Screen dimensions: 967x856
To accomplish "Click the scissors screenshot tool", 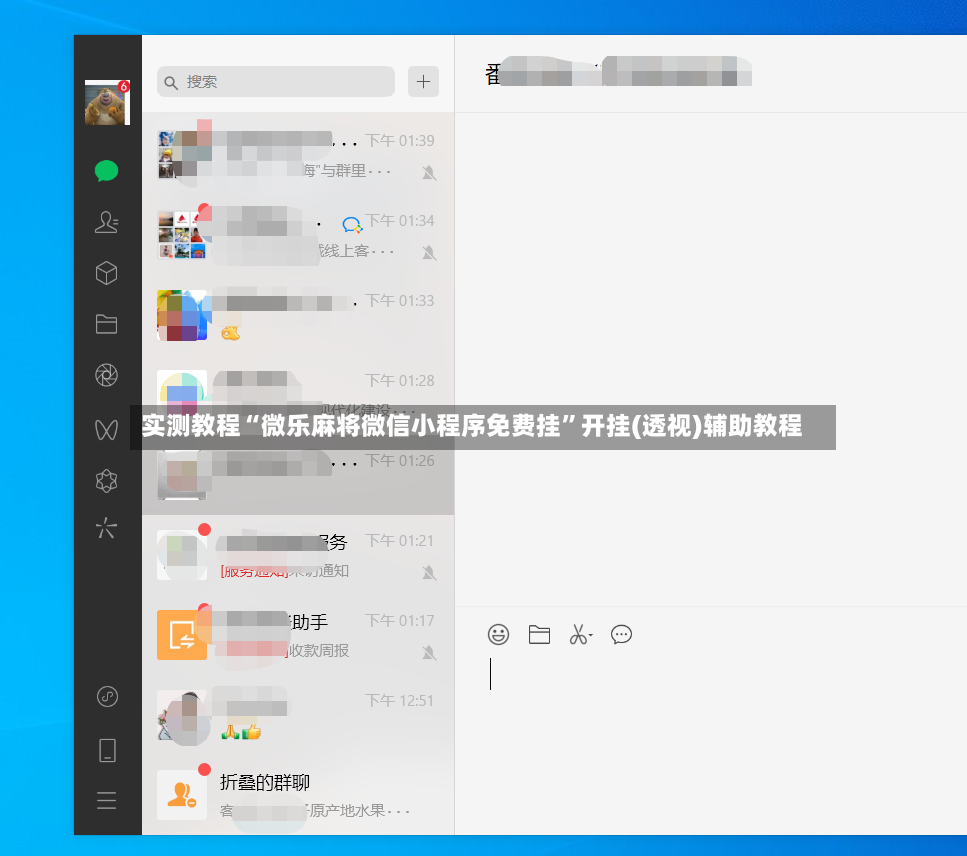I will [x=580, y=634].
